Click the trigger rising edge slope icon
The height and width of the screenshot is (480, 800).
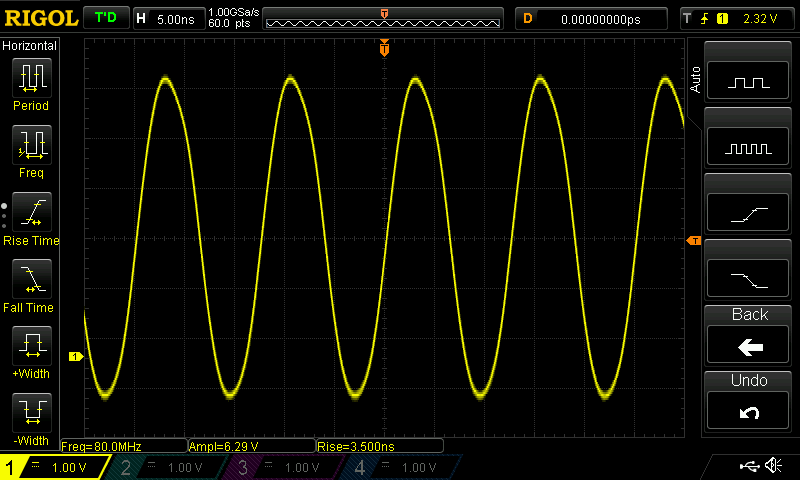705,19
